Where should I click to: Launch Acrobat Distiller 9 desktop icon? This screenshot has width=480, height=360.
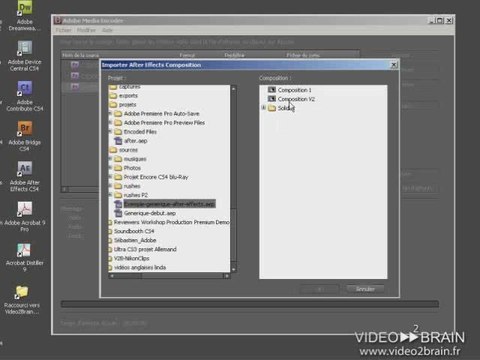25,257
